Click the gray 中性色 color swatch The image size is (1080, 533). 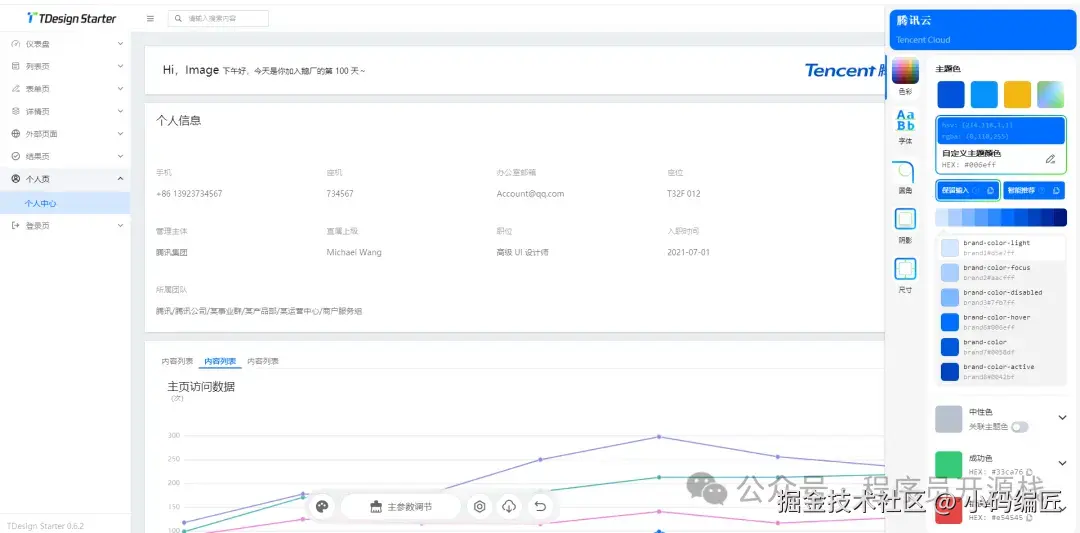coord(948,419)
